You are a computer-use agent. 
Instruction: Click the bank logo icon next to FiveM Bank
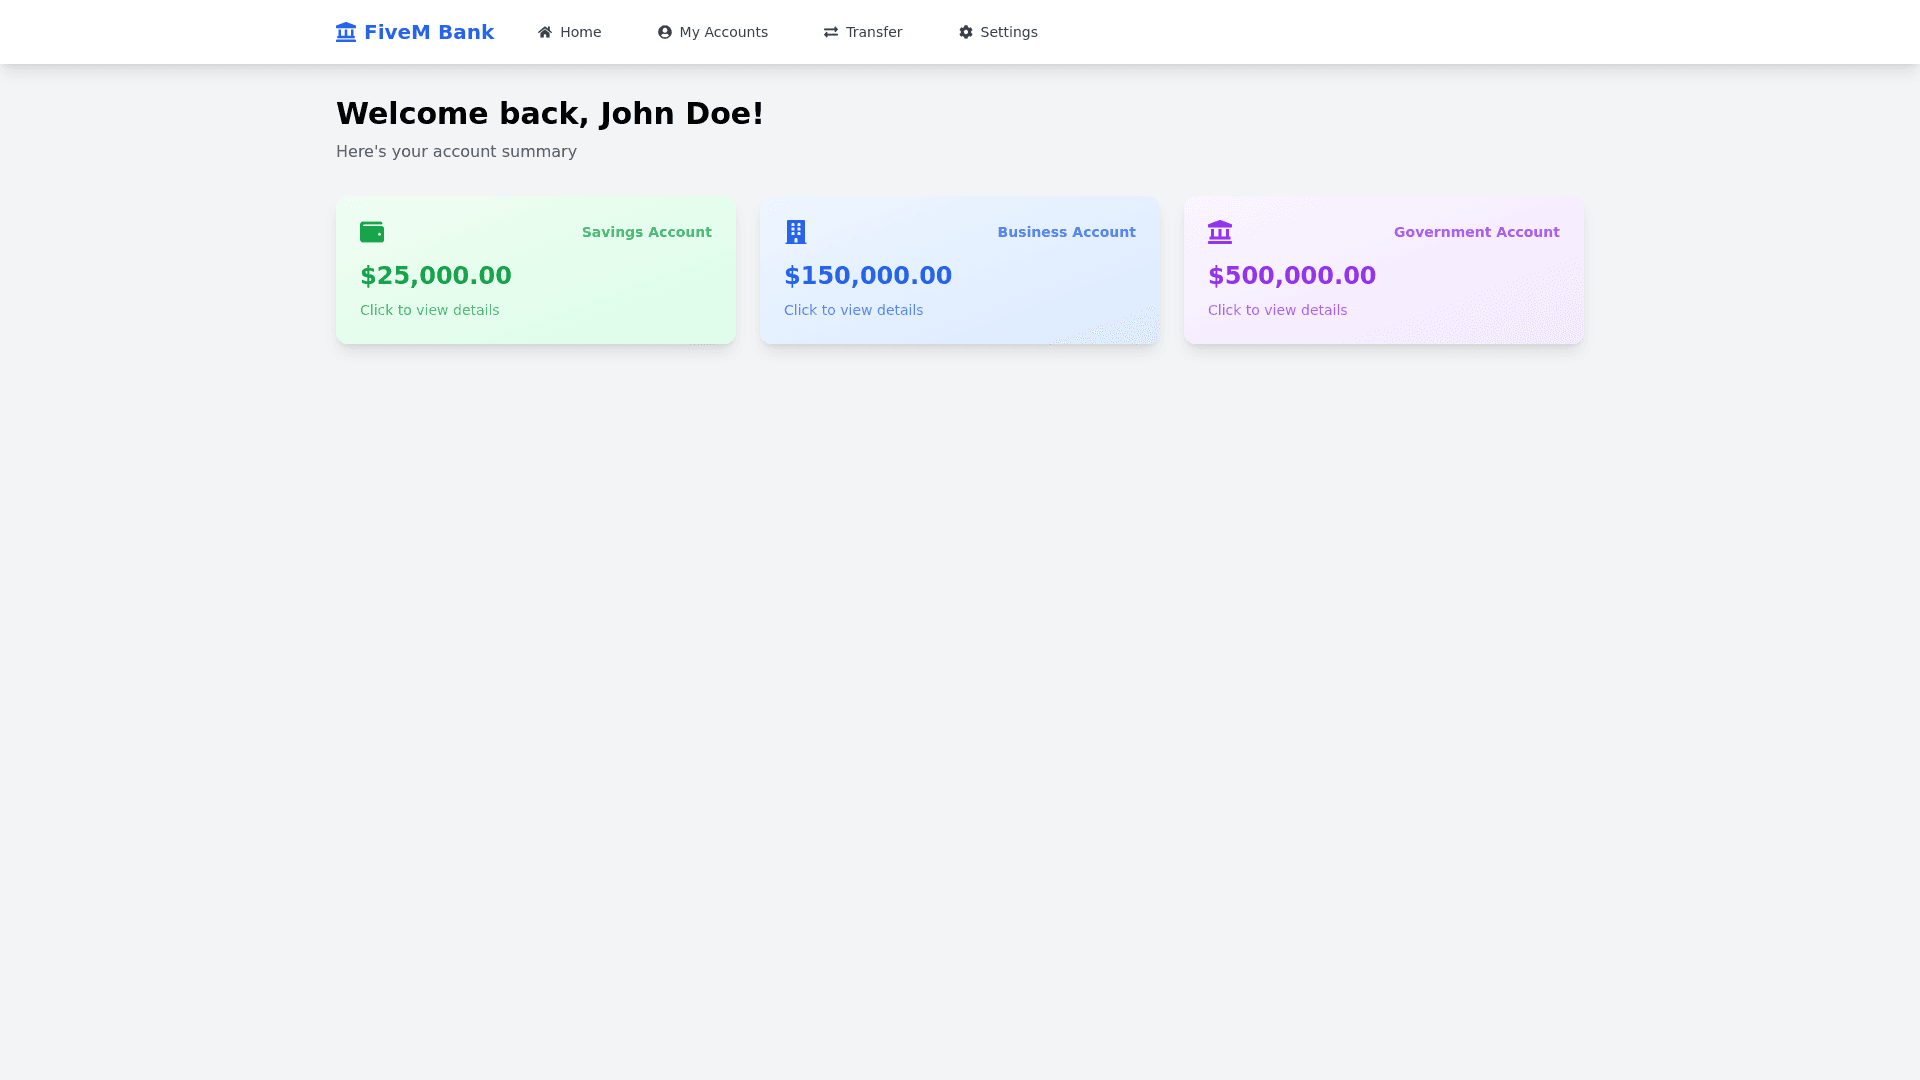pyautogui.click(x=345, y=31)
